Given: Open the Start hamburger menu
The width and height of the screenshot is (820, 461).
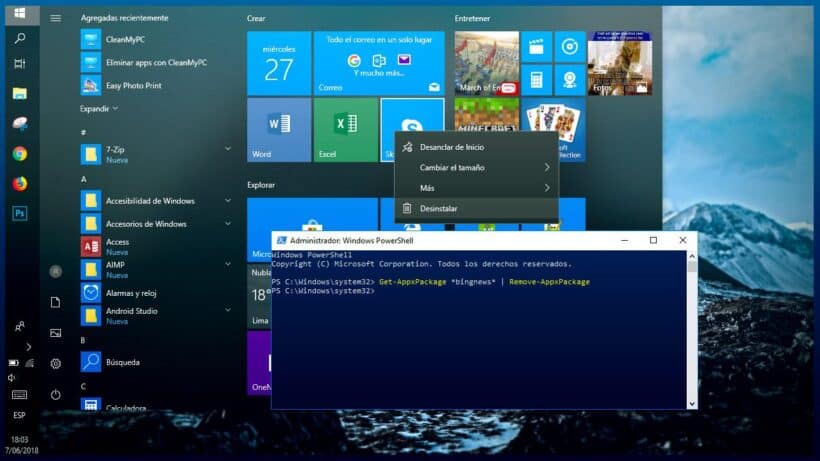Looking at the screenshot, I should point(55,18).
